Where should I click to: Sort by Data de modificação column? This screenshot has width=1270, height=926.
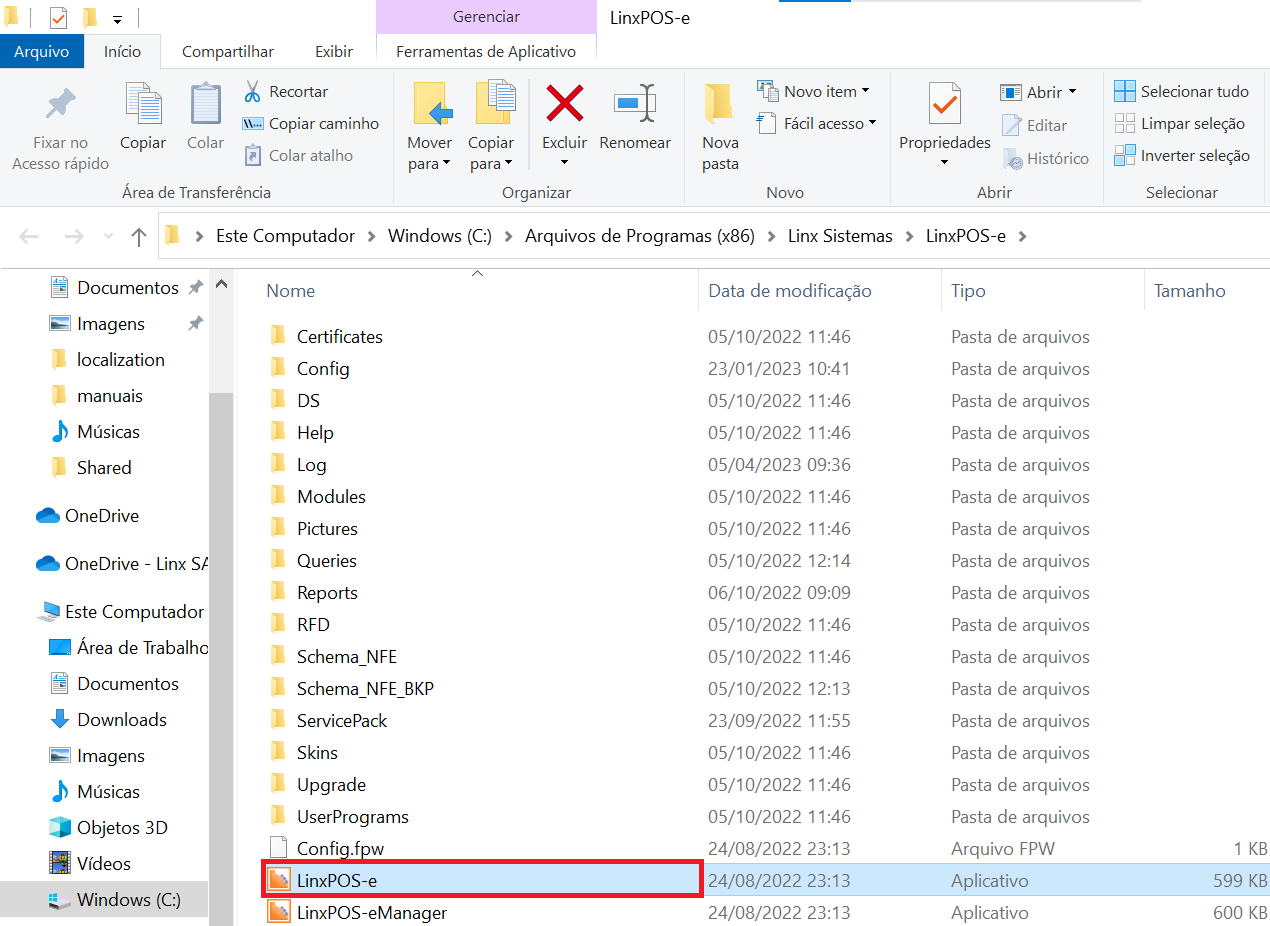coord(790,291)
